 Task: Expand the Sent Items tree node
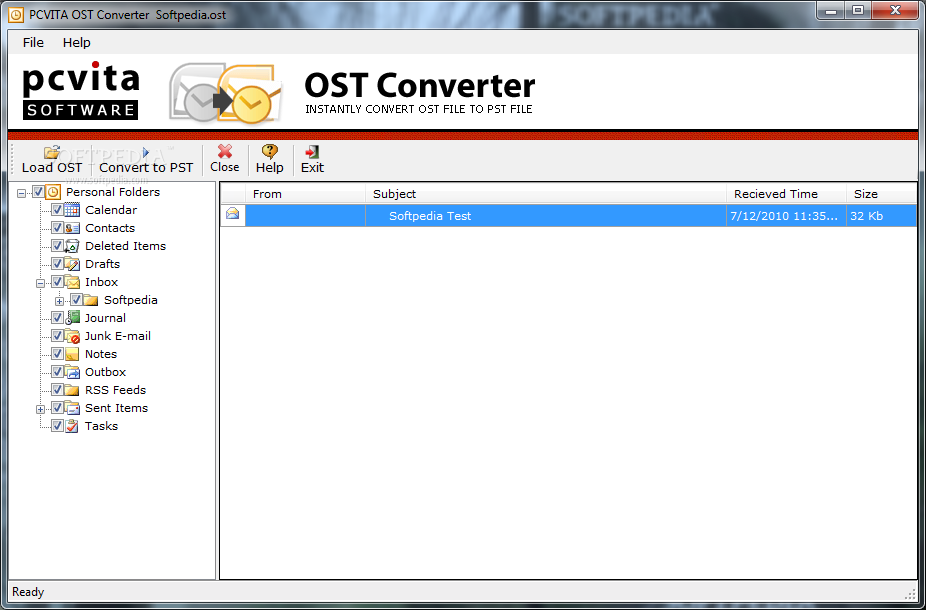(x=41, y=409)
